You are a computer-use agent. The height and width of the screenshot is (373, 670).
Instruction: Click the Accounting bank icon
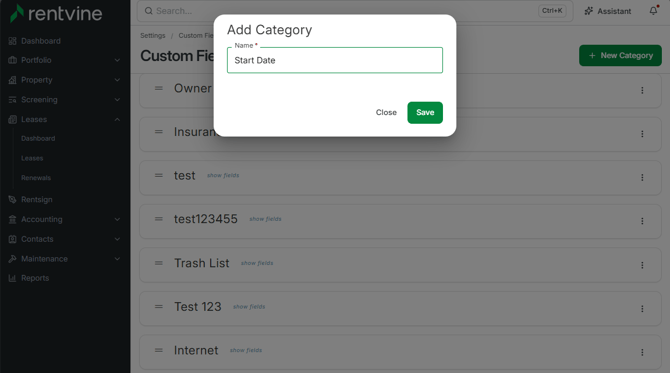coord(12,219)
